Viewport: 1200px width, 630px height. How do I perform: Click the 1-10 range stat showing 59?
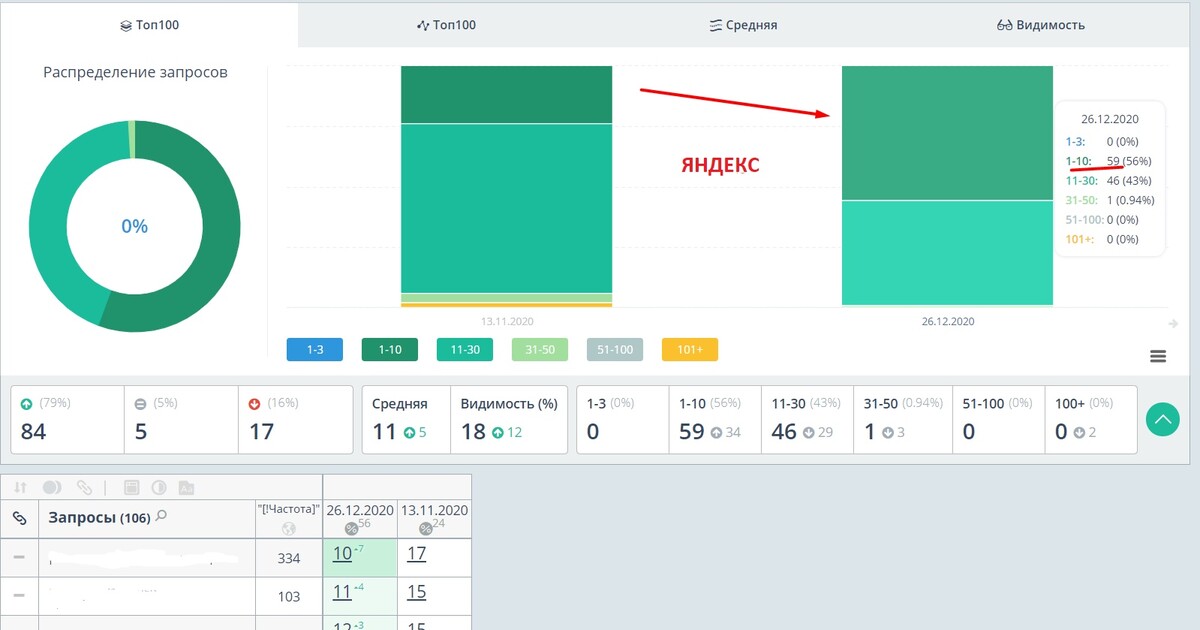tap(715, 420)
